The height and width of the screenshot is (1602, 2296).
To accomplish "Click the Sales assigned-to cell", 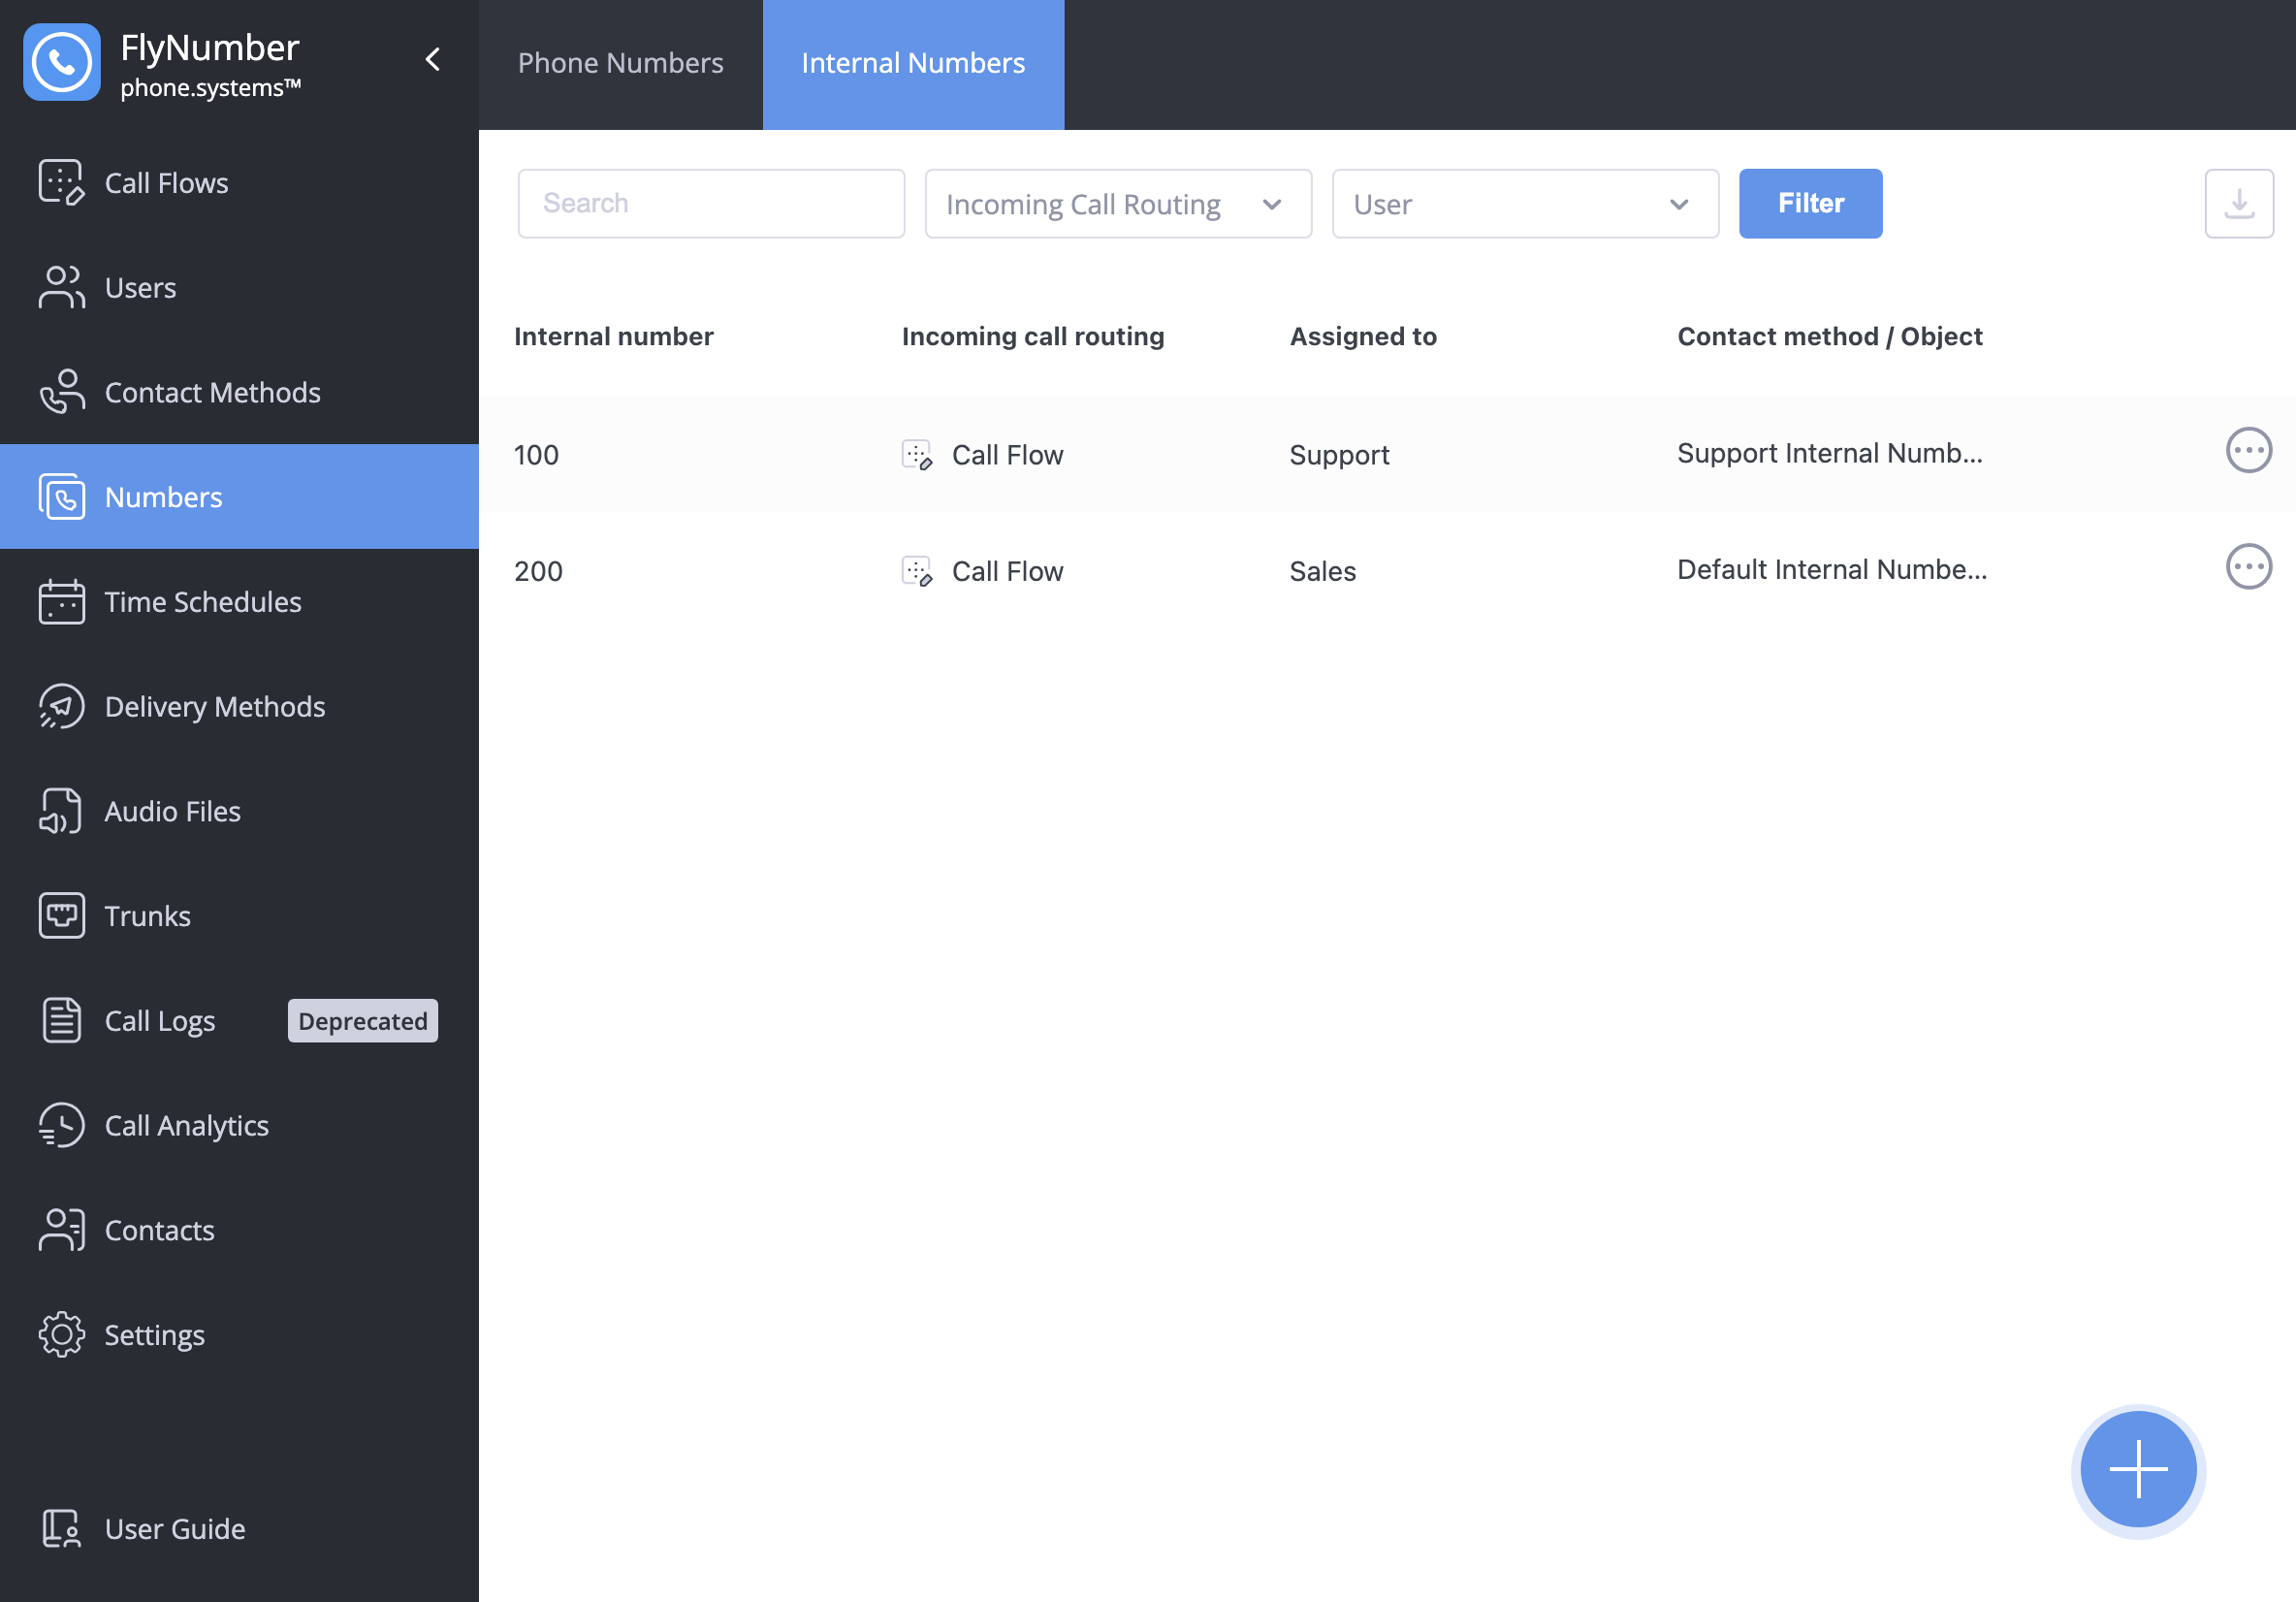I will point(1322,571).
